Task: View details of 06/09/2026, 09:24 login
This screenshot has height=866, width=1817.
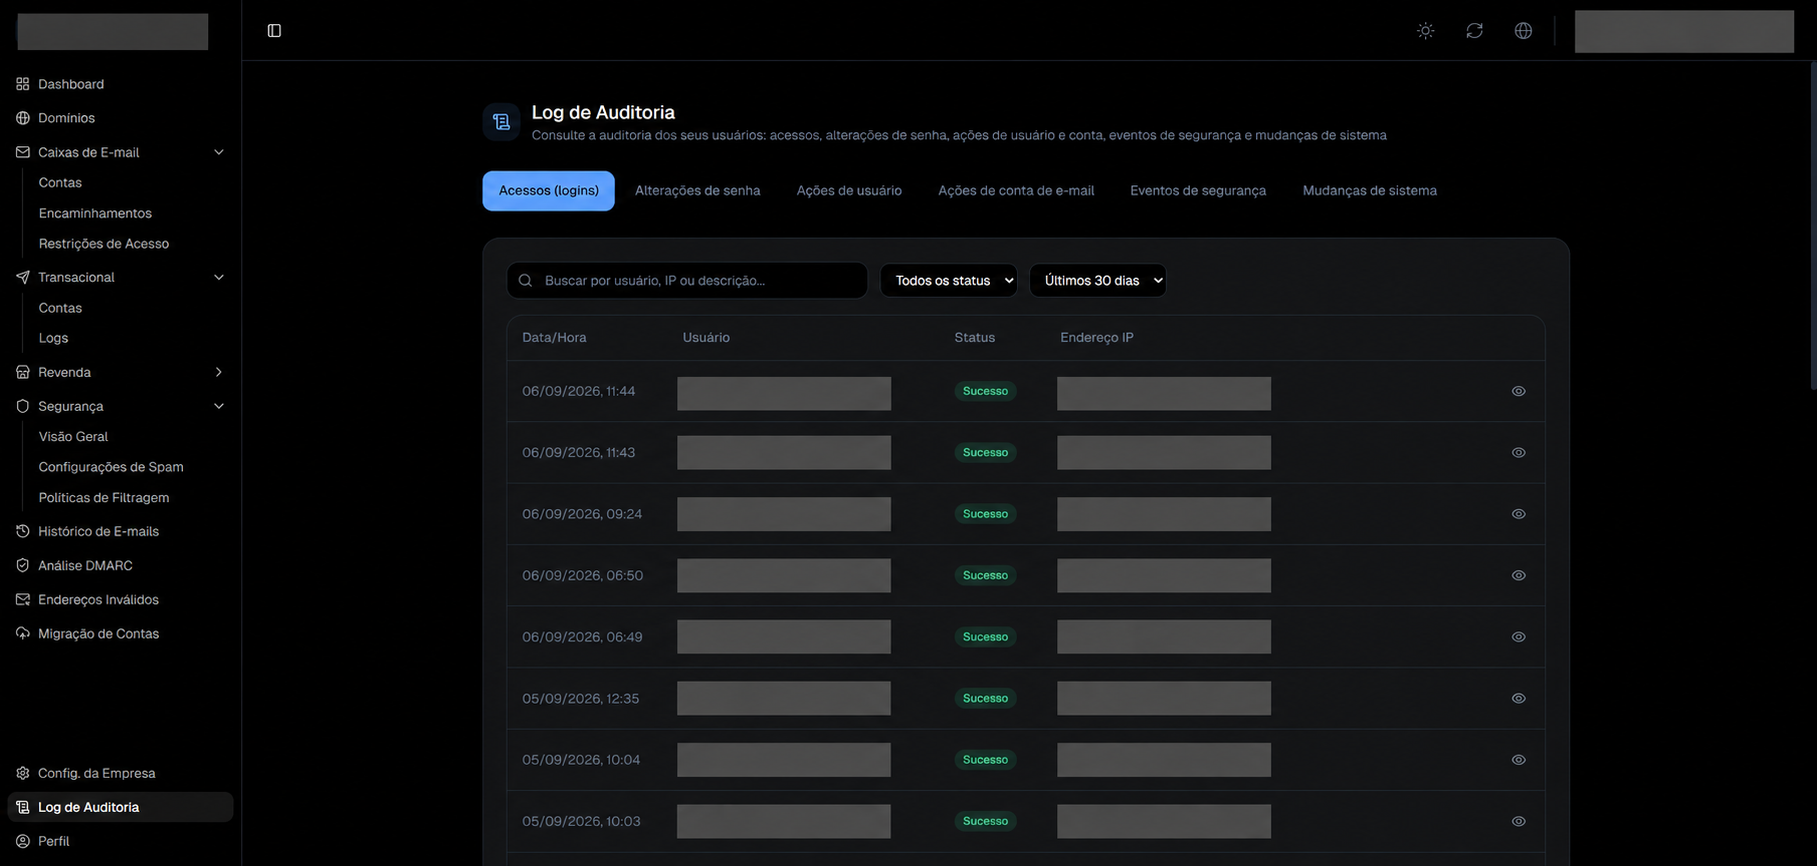Action: tap(1518, 514)
